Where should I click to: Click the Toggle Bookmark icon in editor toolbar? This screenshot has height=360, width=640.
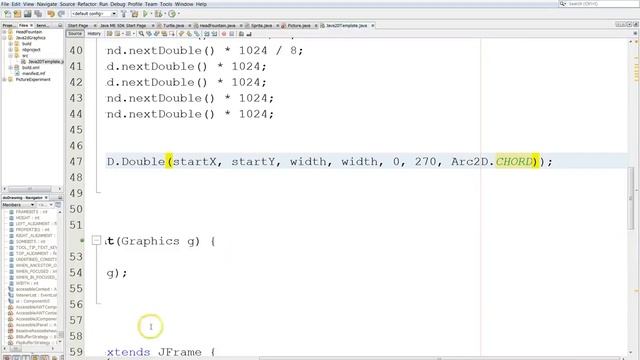[196, 34]
